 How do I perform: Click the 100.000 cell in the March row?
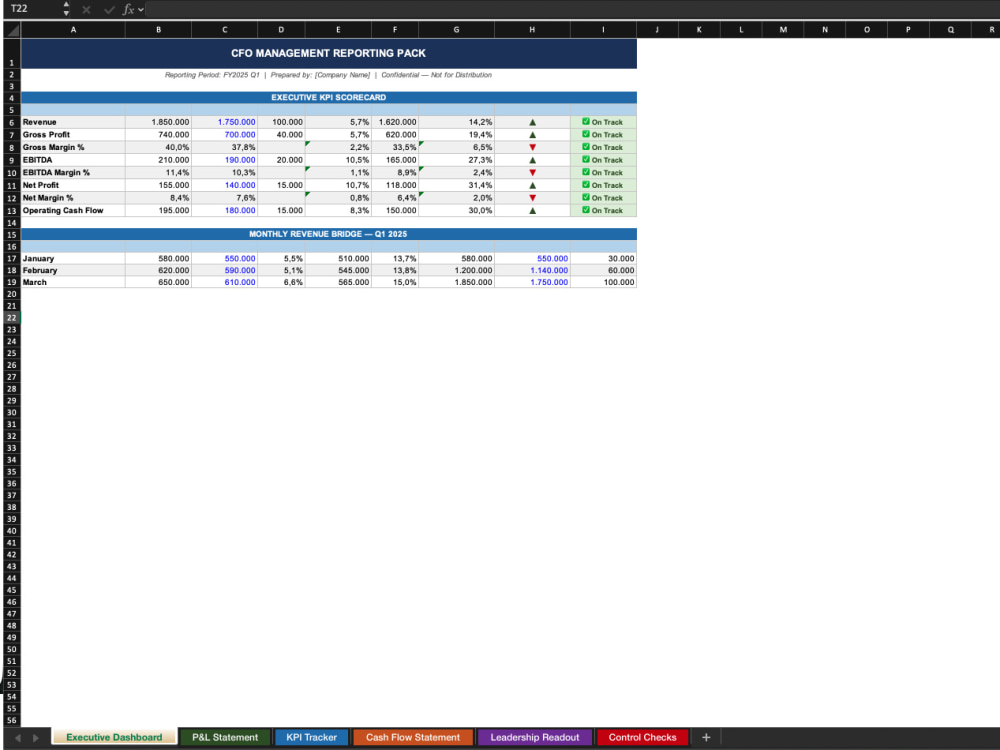point(603,282)
